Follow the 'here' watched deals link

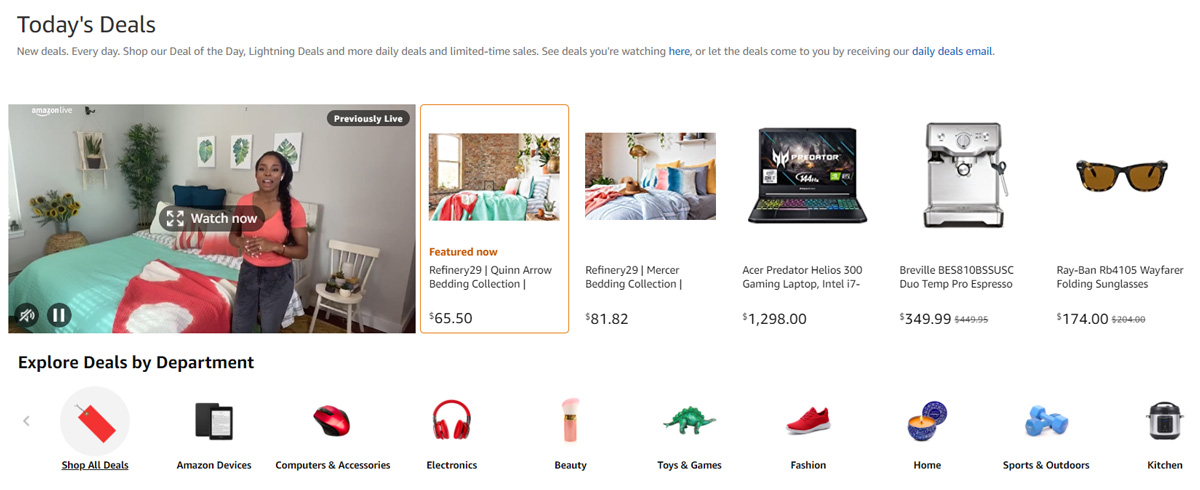pos(679,51)
